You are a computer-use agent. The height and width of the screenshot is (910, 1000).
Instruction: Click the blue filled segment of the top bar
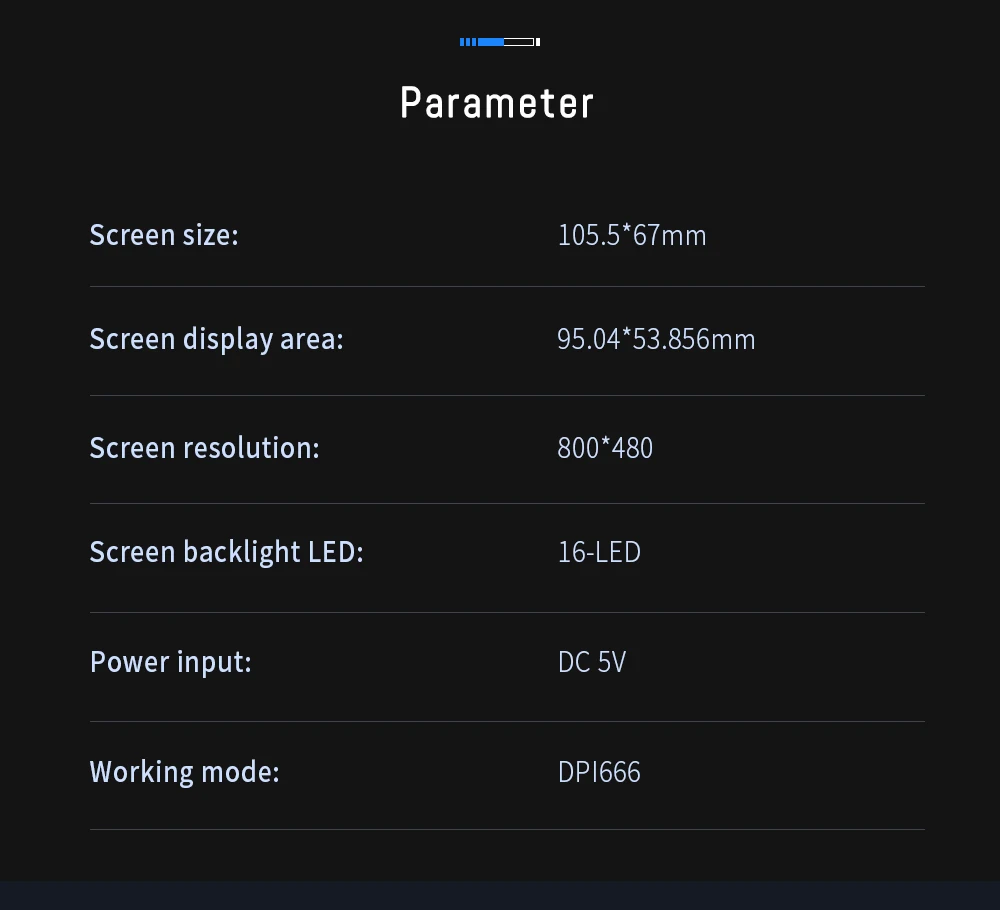tap(490, 42)
